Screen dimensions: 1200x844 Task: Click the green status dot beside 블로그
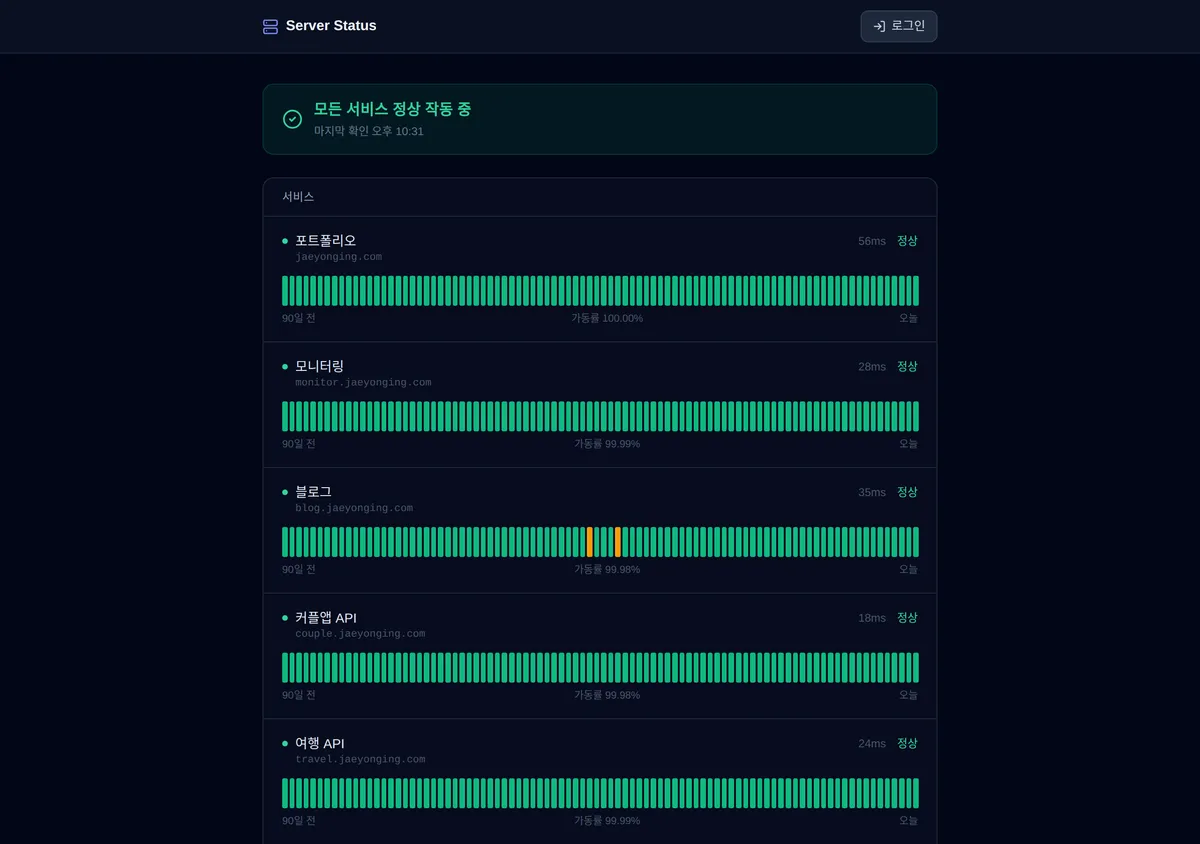(x=285, y=492)
